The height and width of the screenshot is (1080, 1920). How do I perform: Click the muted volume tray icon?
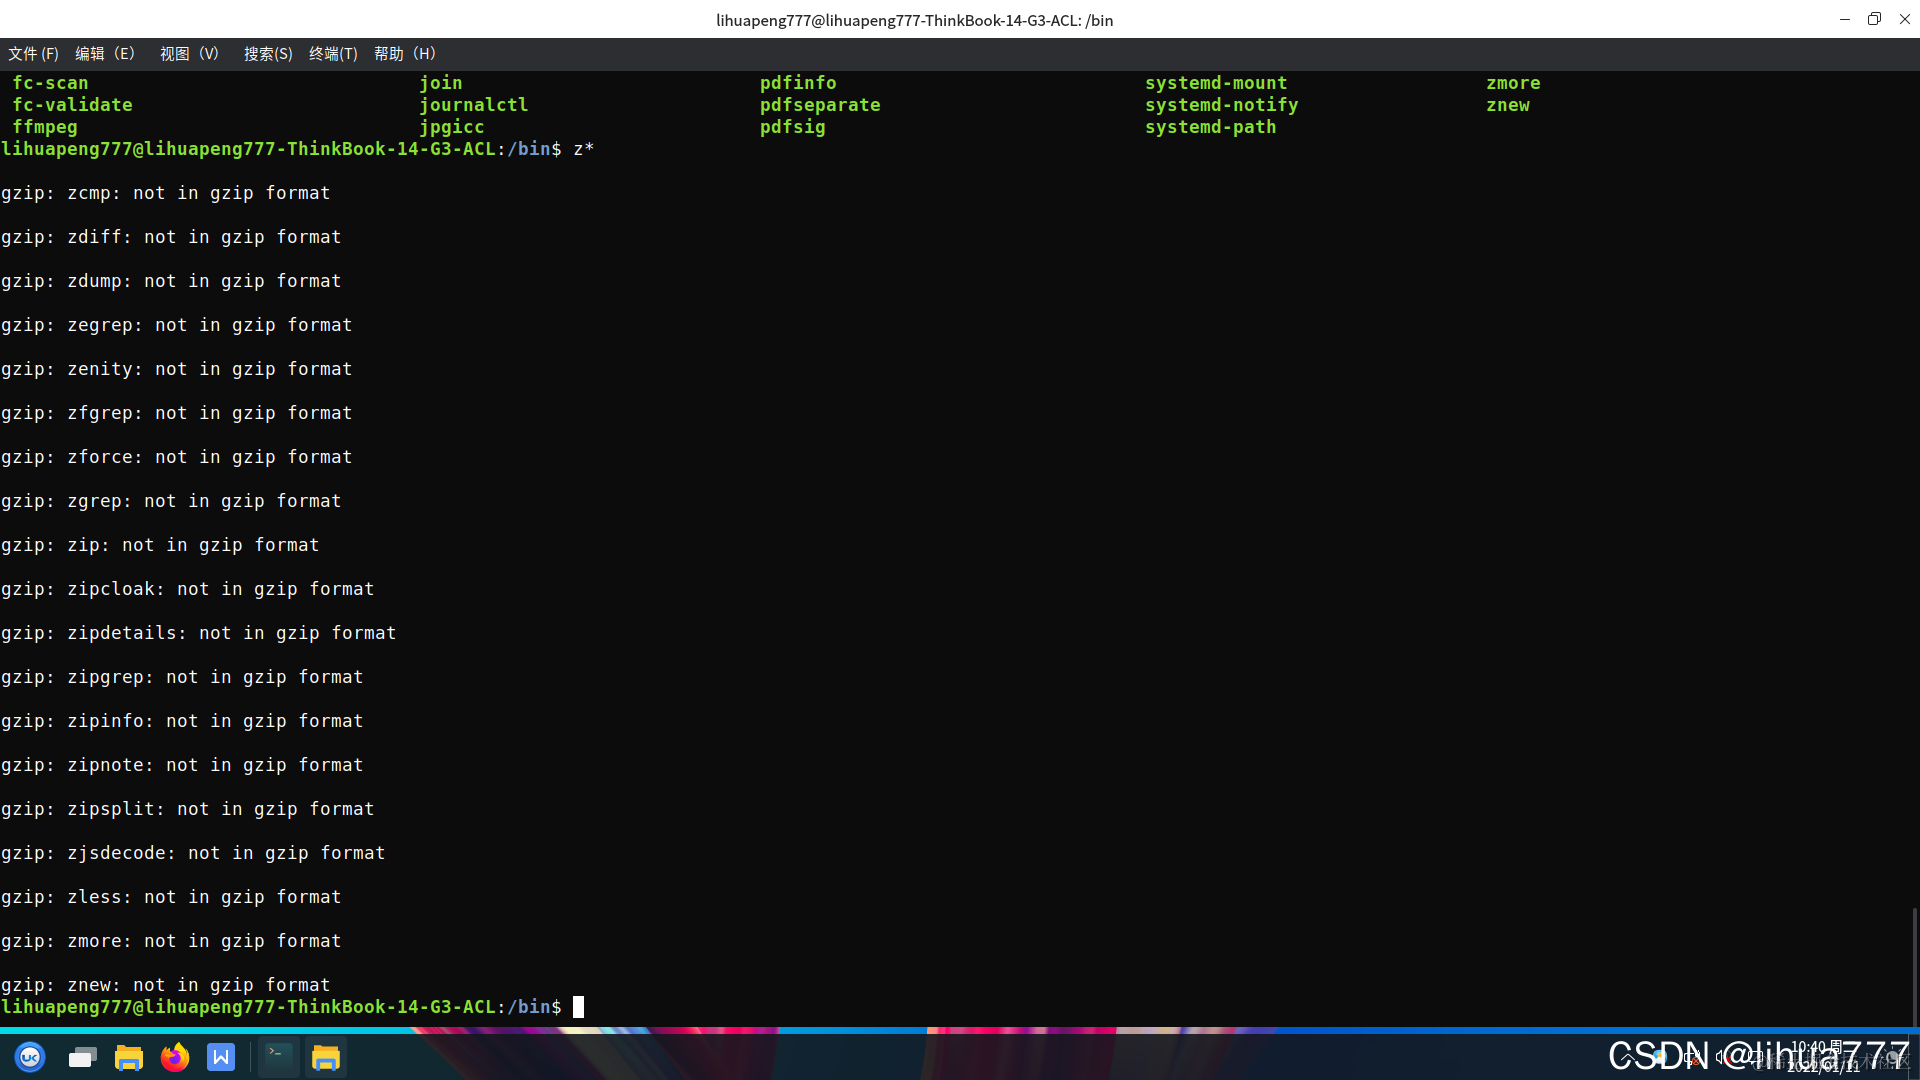click(1722, 1056)
